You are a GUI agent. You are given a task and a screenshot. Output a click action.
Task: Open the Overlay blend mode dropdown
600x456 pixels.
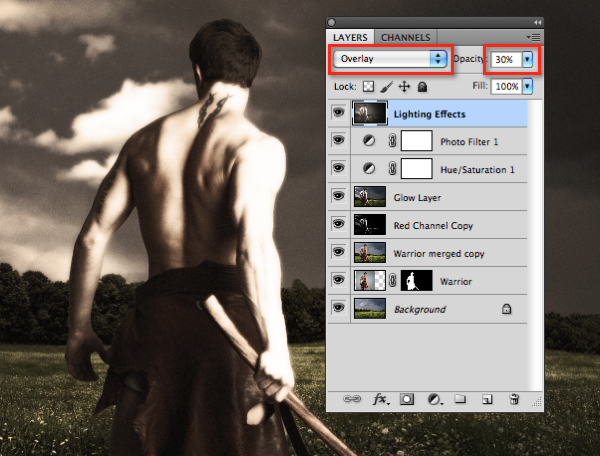pos(390,59)
